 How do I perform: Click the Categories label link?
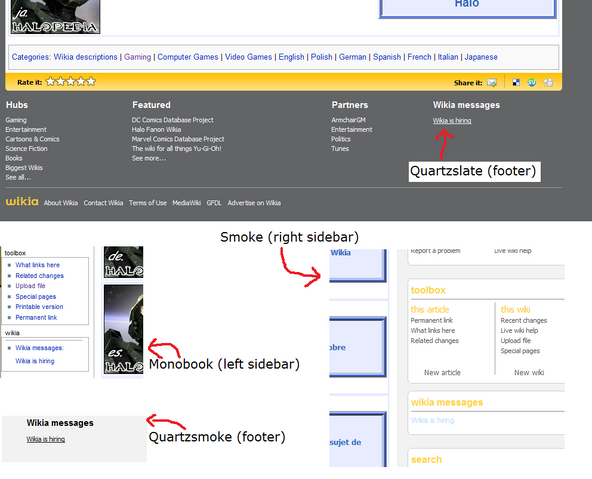point(30,57)
